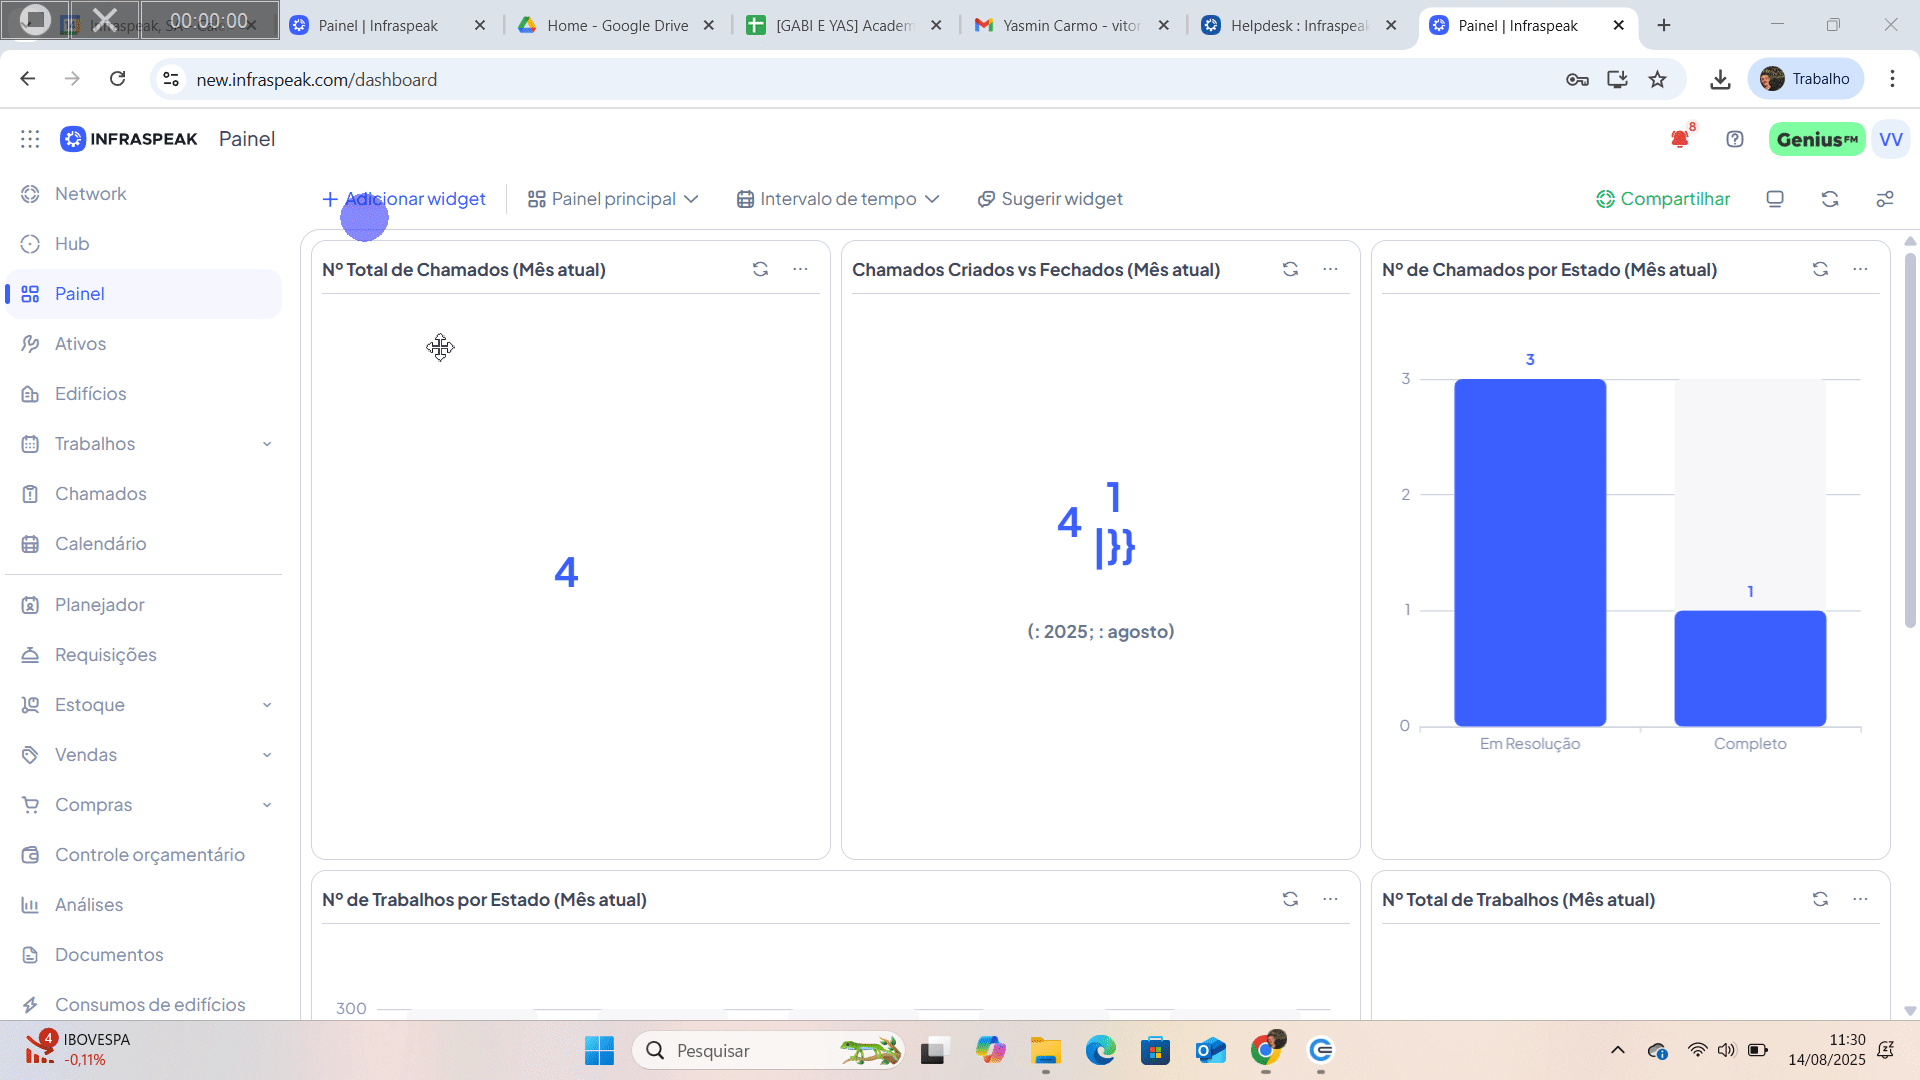Click the Compartilhar link
This screenshot has width=1920, height=1080.
tap(1663, 199)
